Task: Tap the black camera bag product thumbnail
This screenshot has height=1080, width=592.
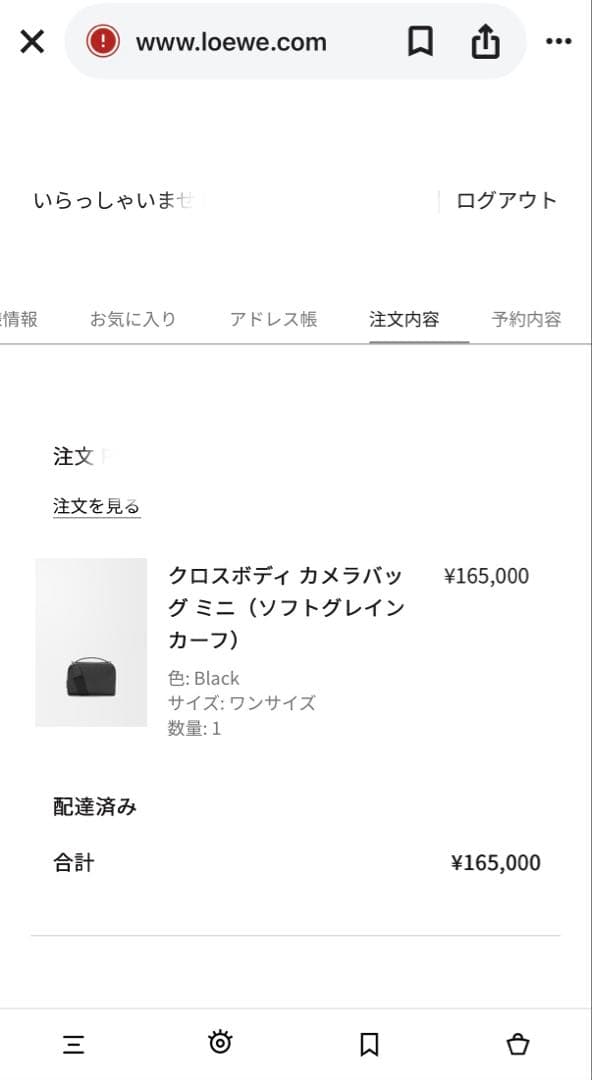Action: pos(92,643)
